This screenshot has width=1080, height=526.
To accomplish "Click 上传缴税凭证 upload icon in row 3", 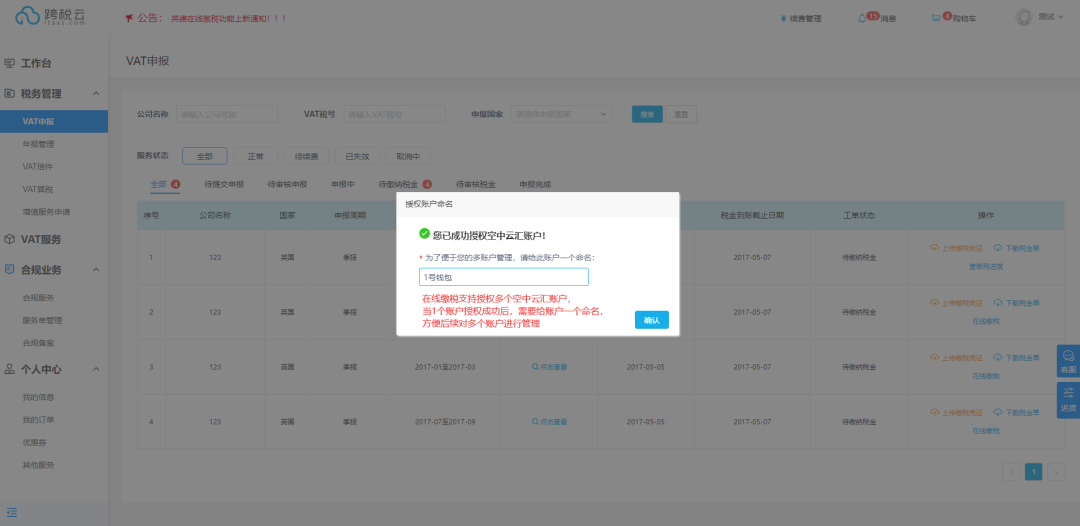I will 935,357.
